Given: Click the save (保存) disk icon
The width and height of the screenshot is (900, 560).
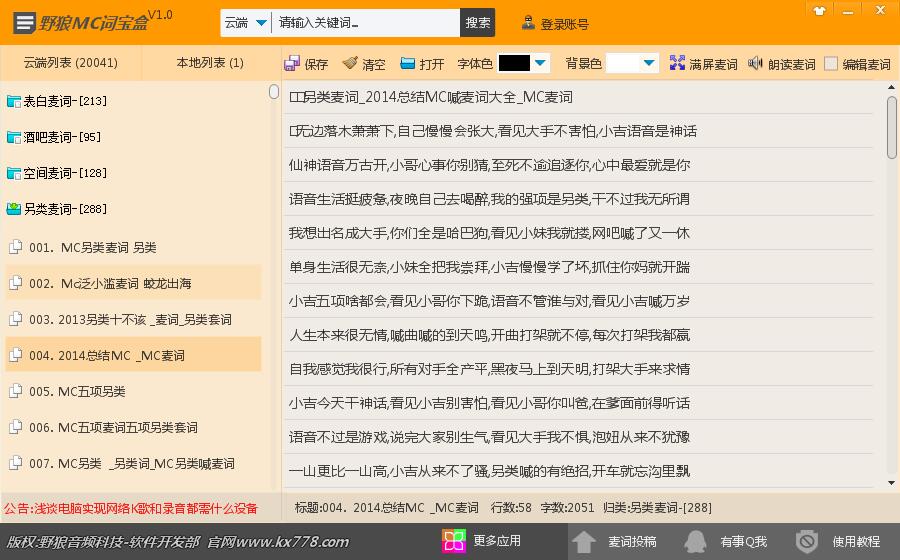Looking at the screenshot, I should (x=292, y=64).
